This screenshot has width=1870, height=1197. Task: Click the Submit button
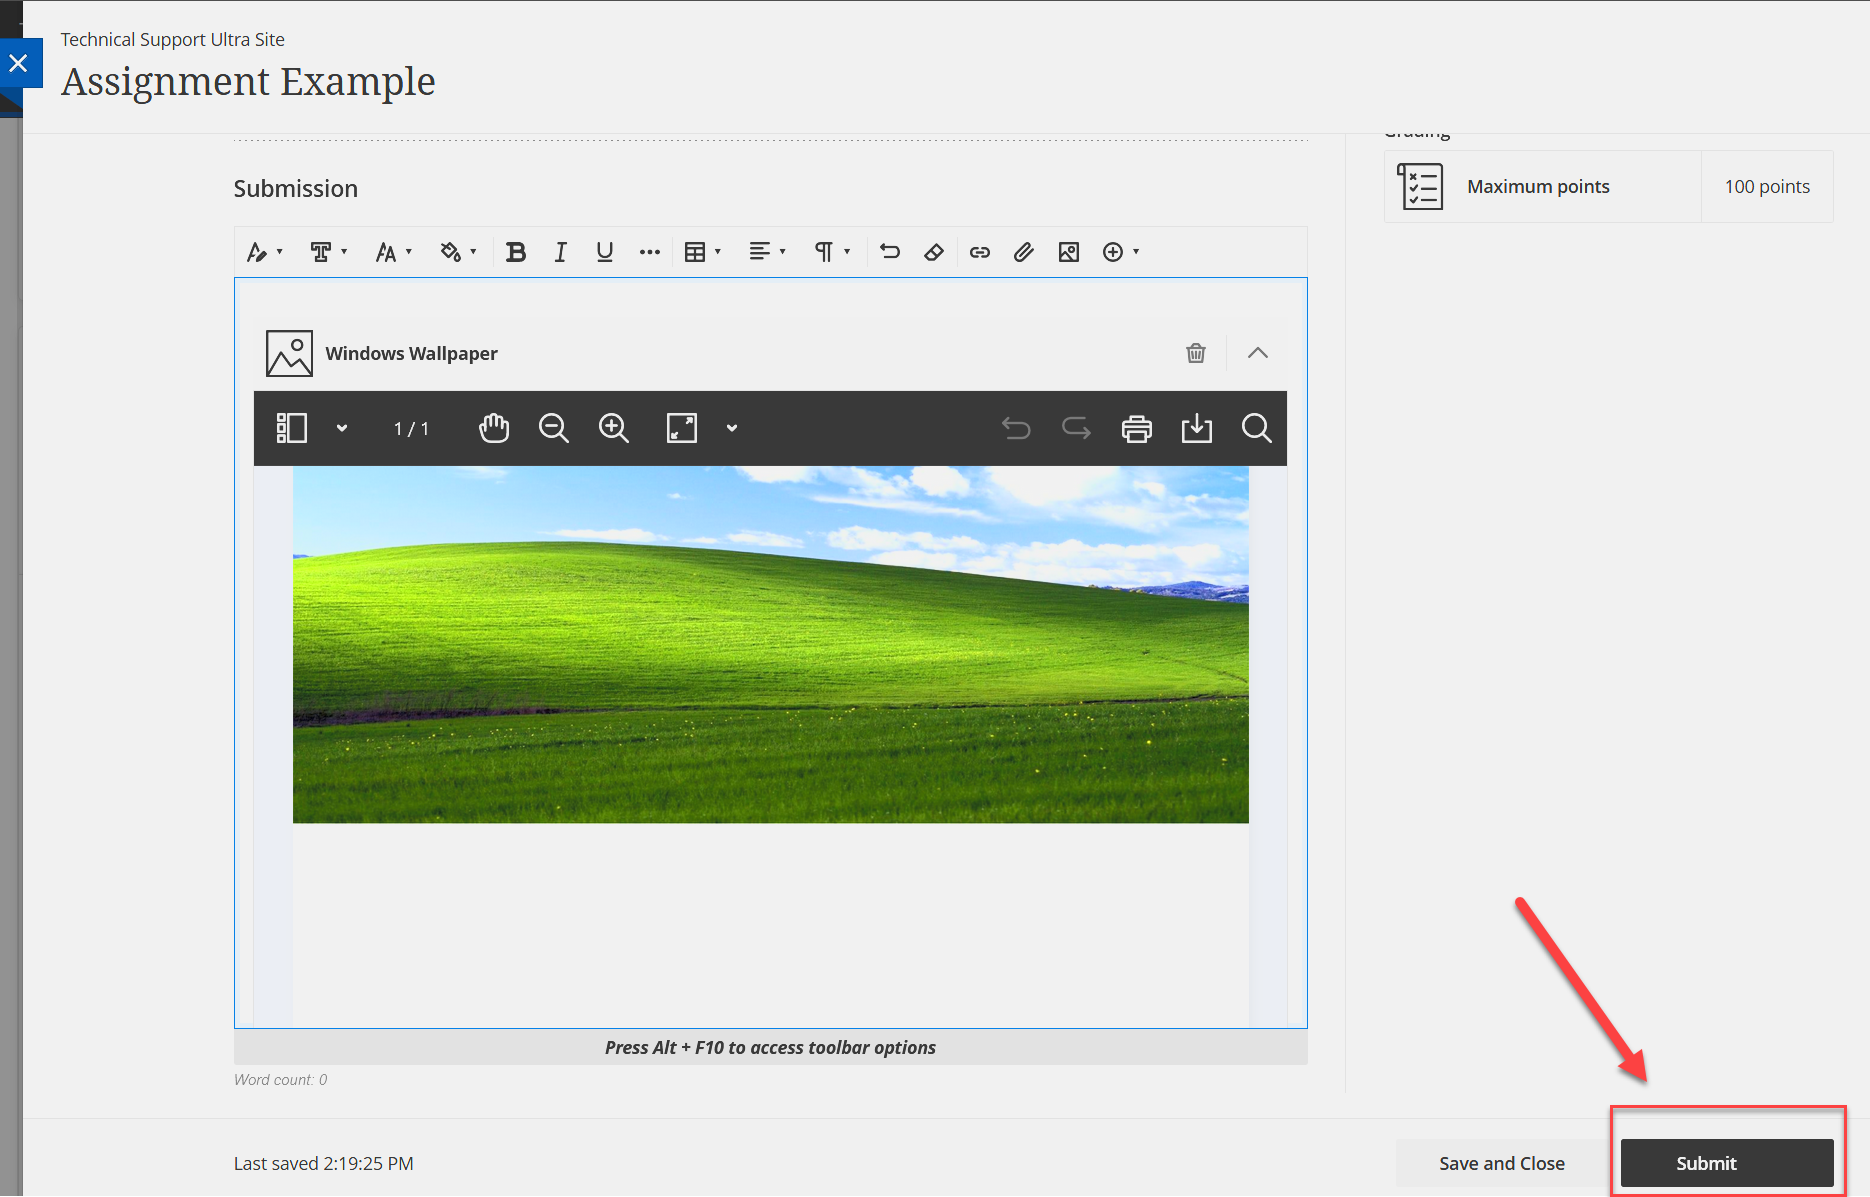click(1727, 1163)
